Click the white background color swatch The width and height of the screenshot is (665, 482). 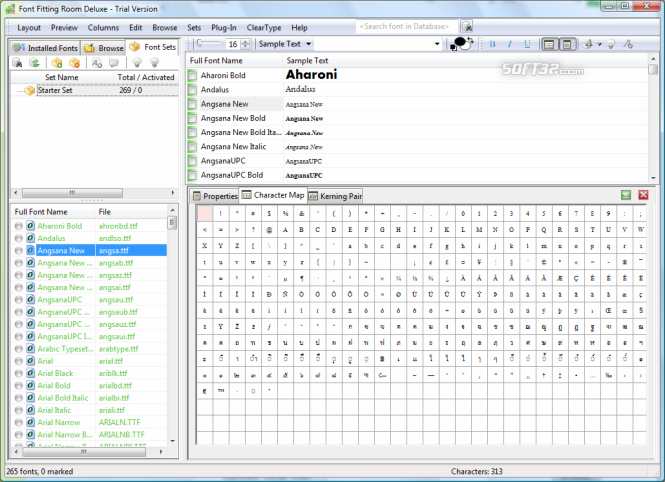click(465, 45)
